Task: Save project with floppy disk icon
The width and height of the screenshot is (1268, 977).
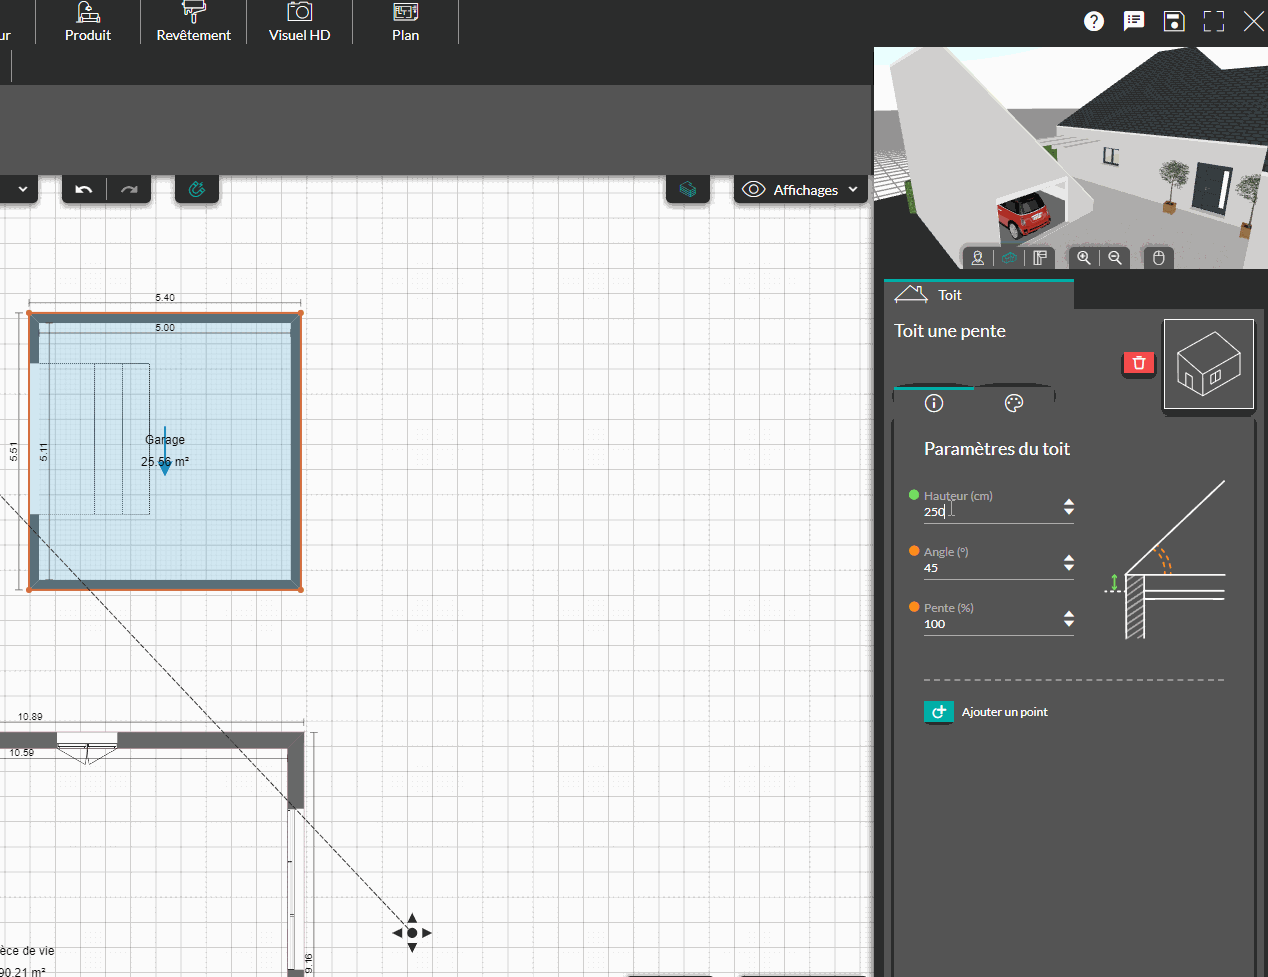Action: (1174, 21)
